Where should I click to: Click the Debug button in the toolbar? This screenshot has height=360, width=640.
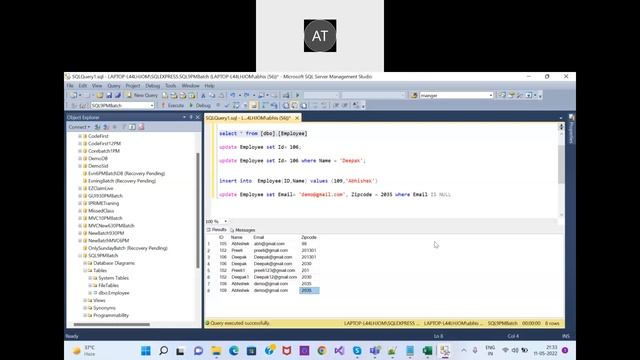point(200,105)
